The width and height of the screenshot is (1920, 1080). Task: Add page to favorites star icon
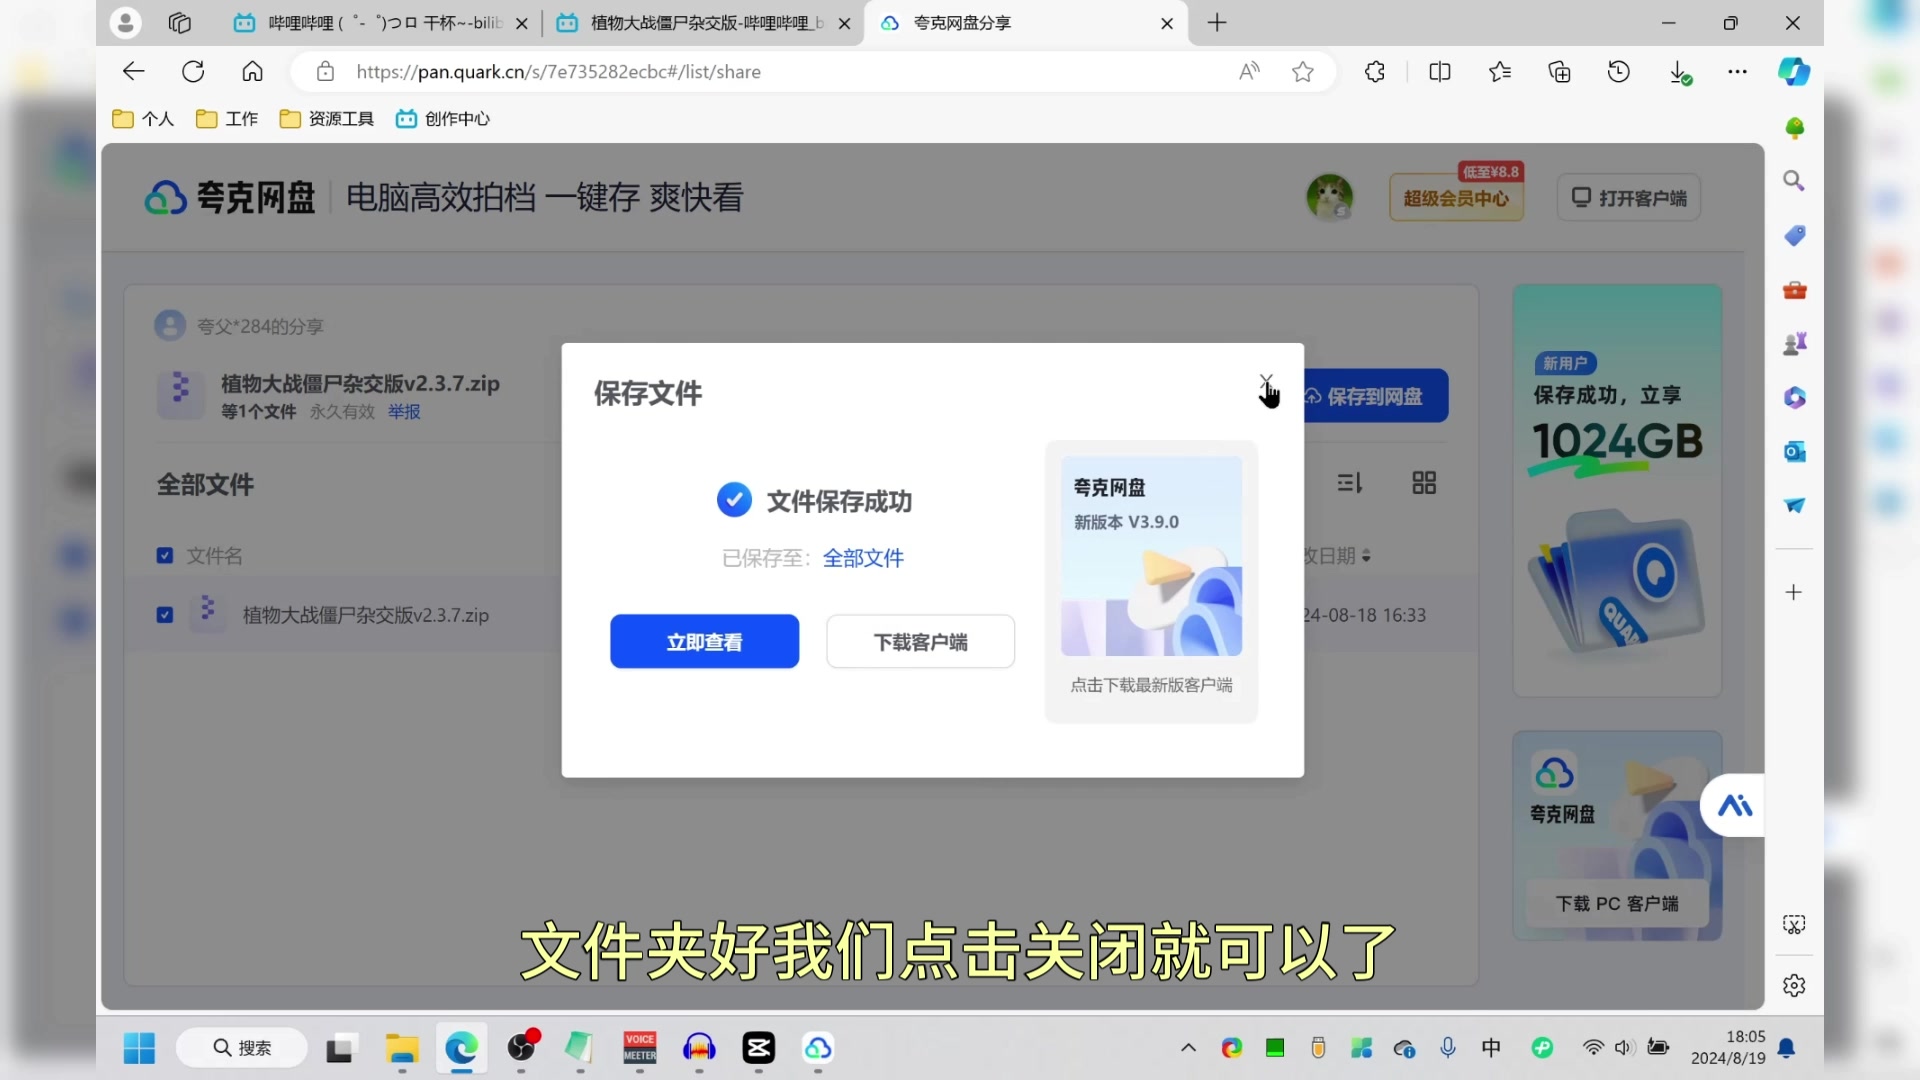coord(1302,72)
